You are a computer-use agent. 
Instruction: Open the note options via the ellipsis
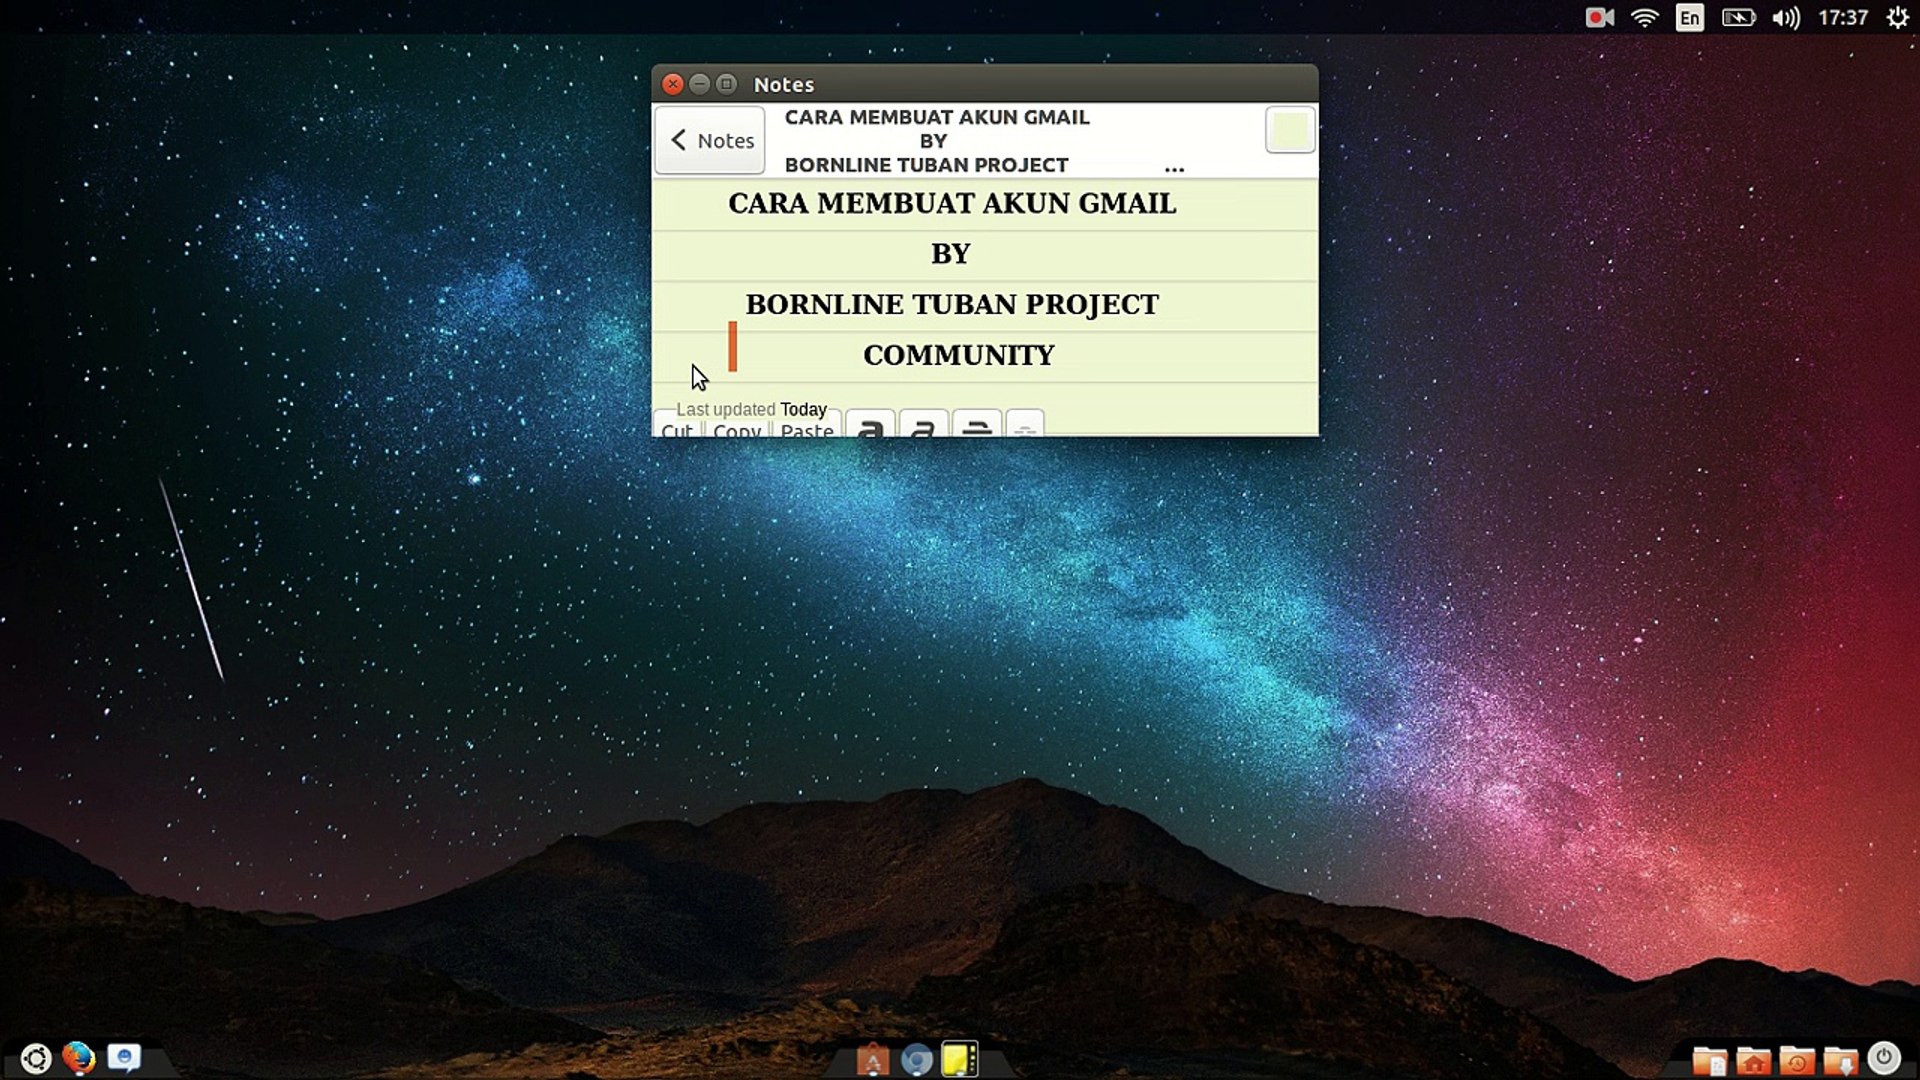coord(1175,168)
